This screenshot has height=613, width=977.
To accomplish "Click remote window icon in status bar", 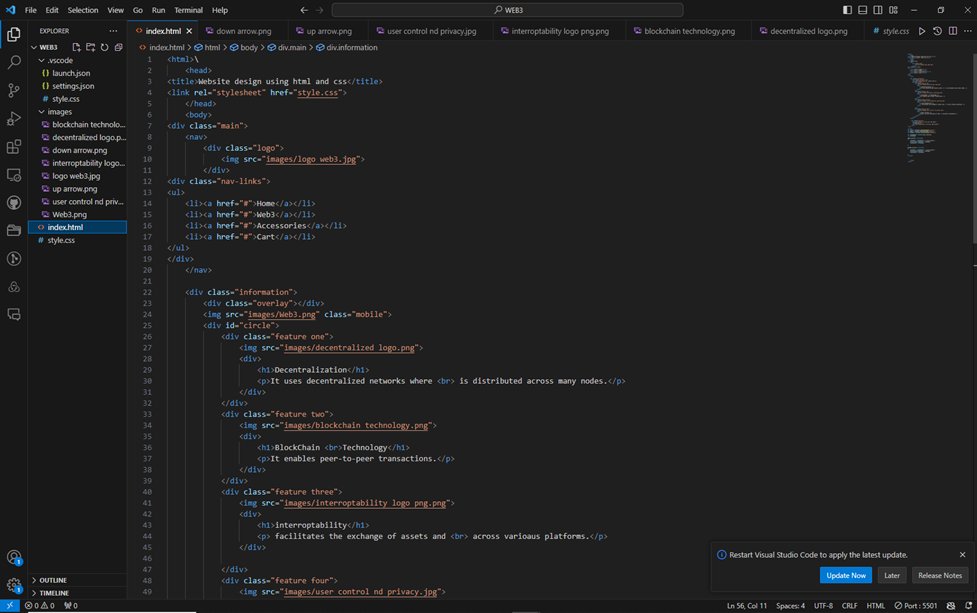I will 10,606.
